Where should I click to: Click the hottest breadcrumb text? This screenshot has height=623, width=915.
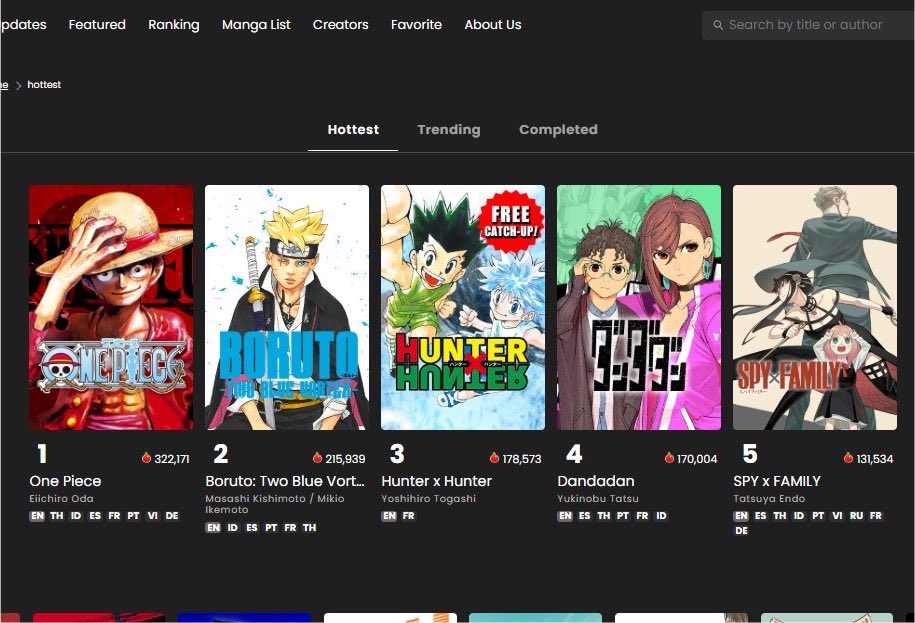point(44,85)
